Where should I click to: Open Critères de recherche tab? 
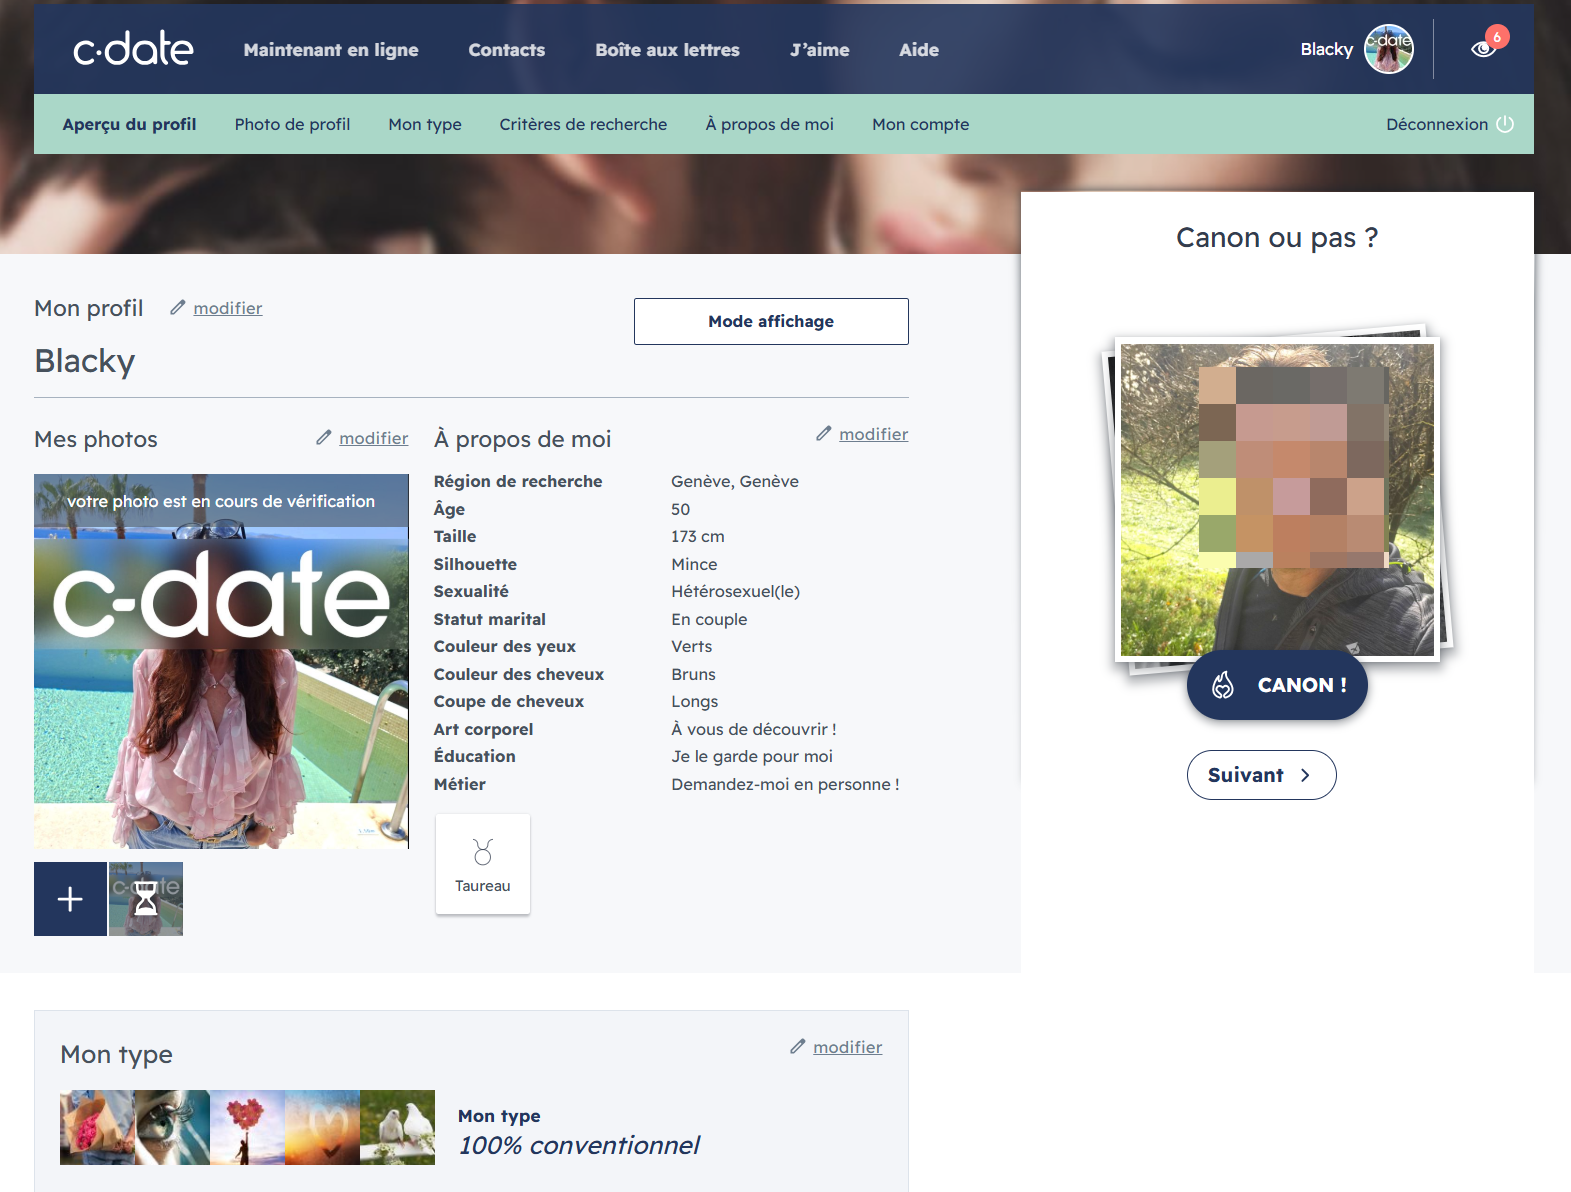tap(583, 124)
